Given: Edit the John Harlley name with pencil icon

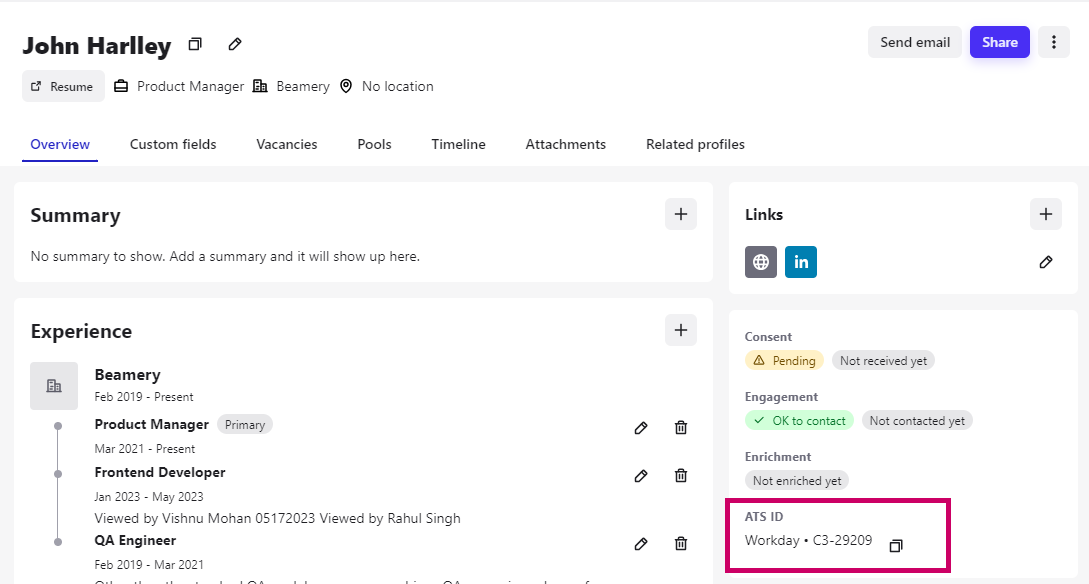Looking at the screenshot, I should pyautogui.click(x=235, y=44).
